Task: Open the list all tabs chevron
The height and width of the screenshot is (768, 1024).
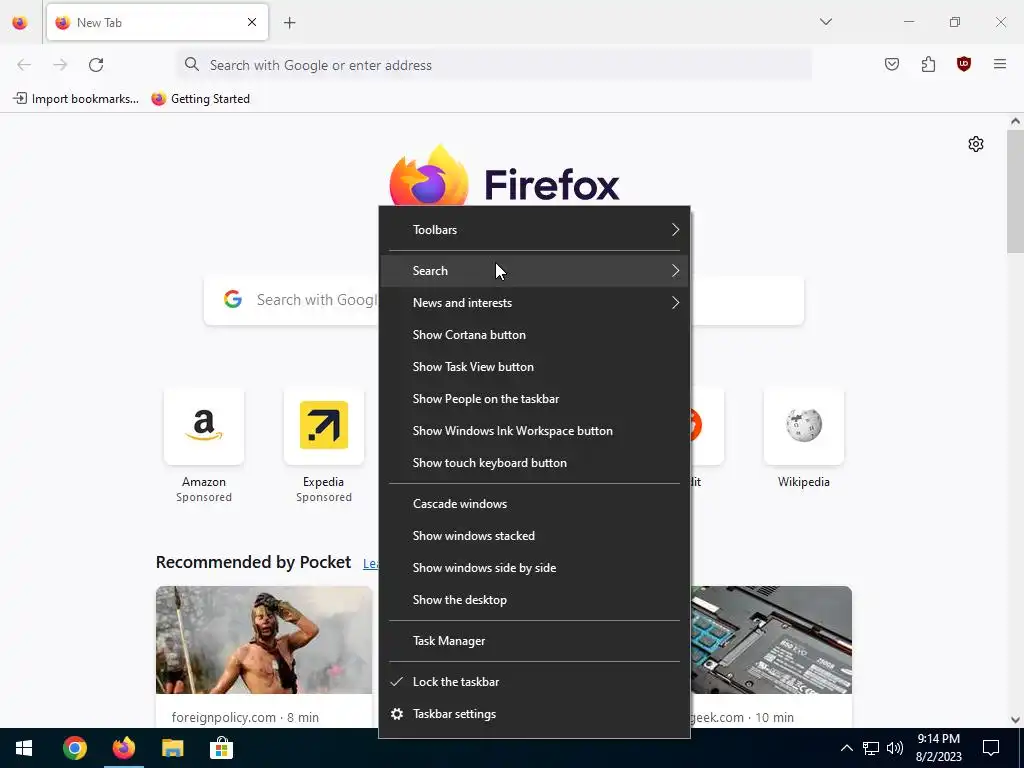Action: point(825,22)
